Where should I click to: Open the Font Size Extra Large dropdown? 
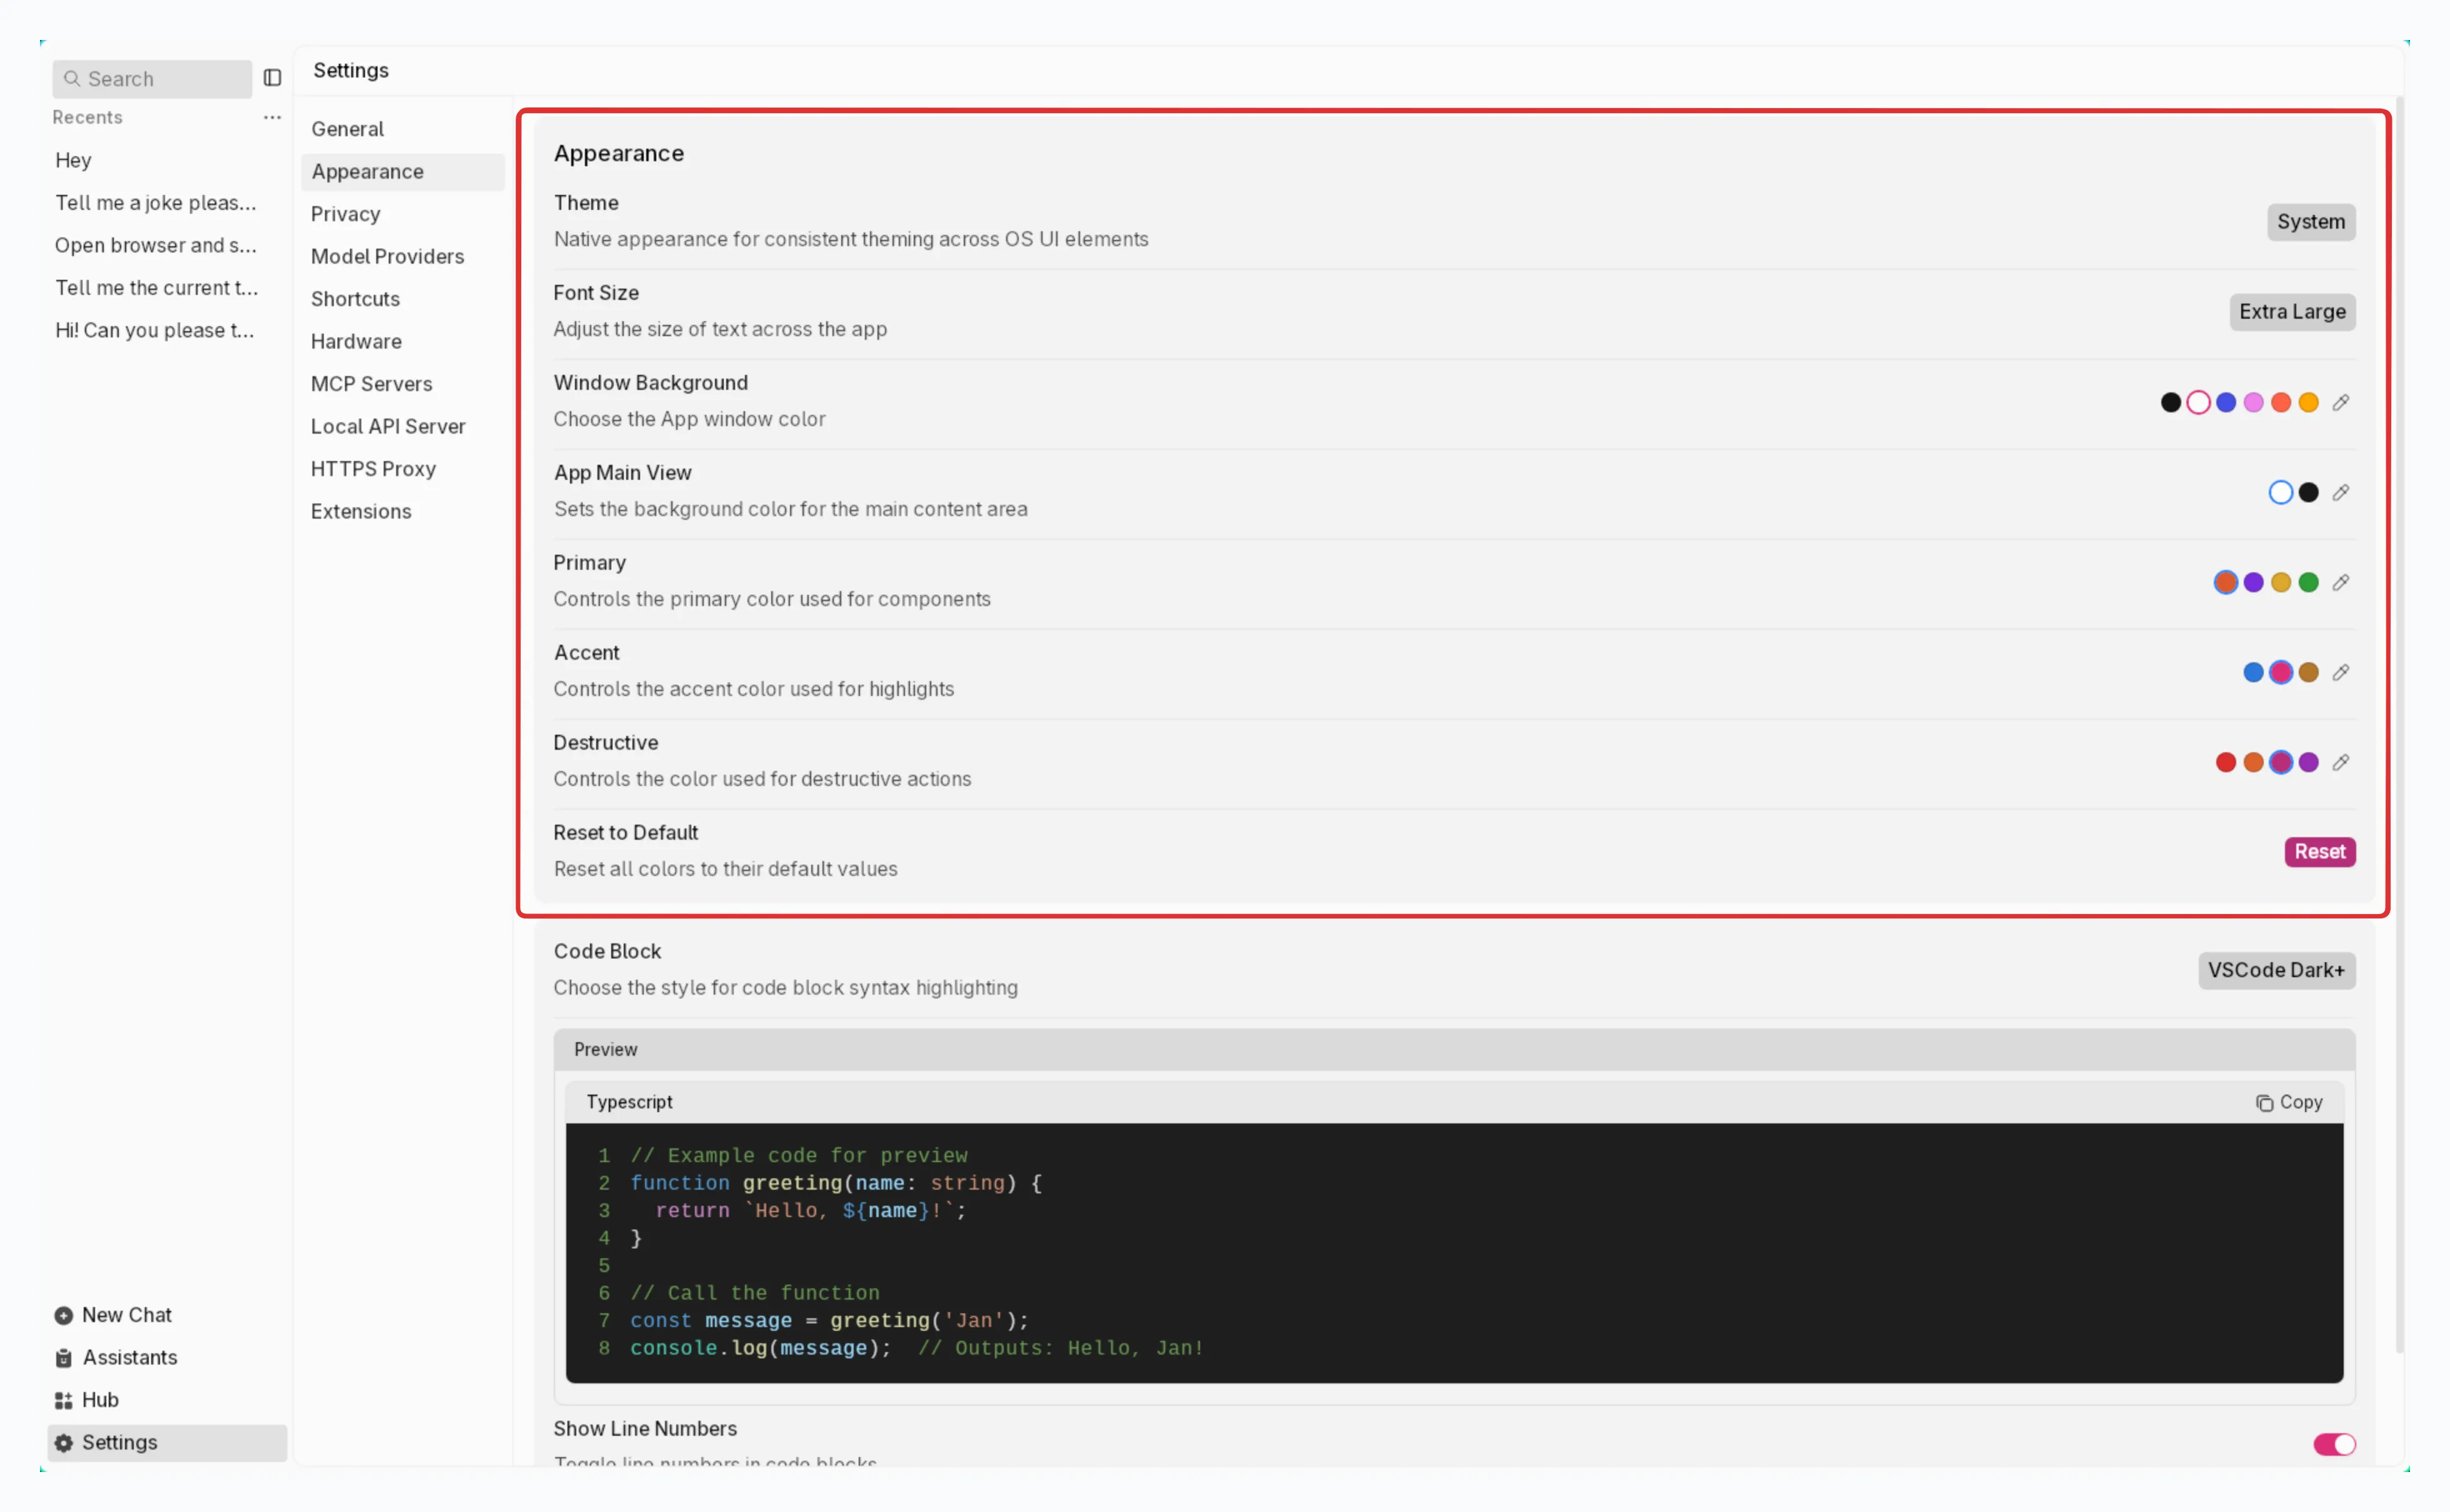pyautogui.click(x=2291, y=312)
